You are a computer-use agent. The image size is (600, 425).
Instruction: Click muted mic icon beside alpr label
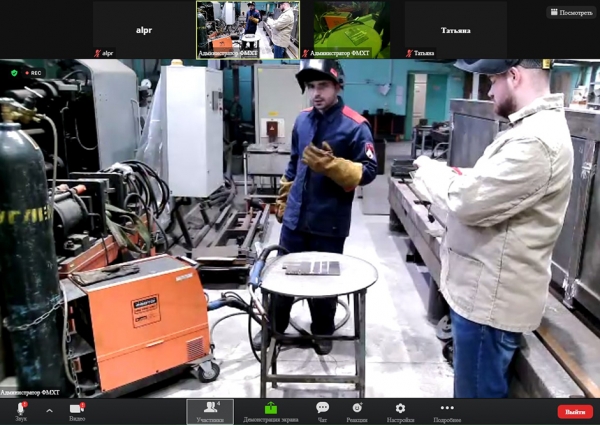[x=98, y=53]
